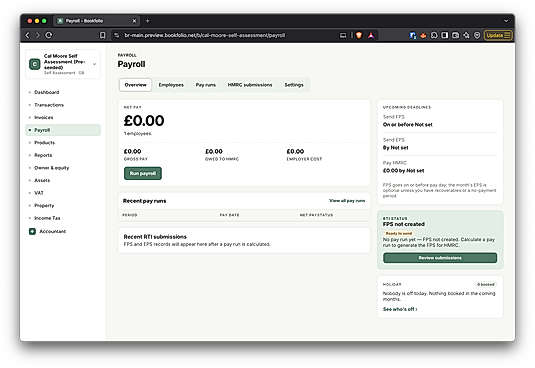Bookmark this page with bookmark icon
The width and height of the screenshot is (535, 368).
click(x=102, y=35)
